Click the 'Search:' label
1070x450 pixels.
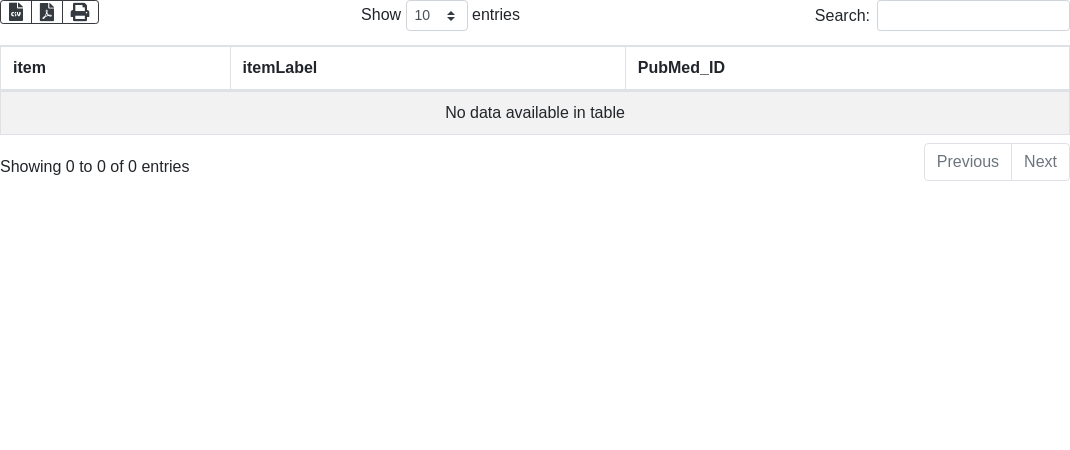point(842,16)
